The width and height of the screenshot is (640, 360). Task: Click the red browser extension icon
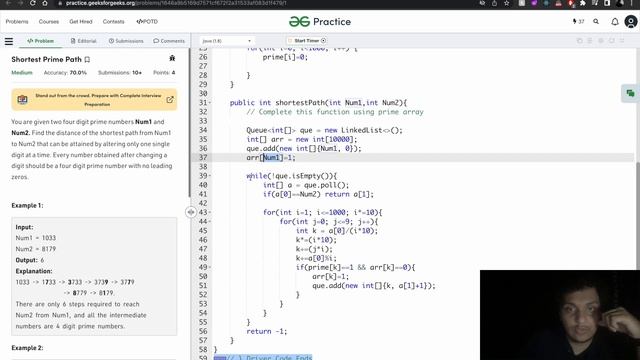pos(571,3)
